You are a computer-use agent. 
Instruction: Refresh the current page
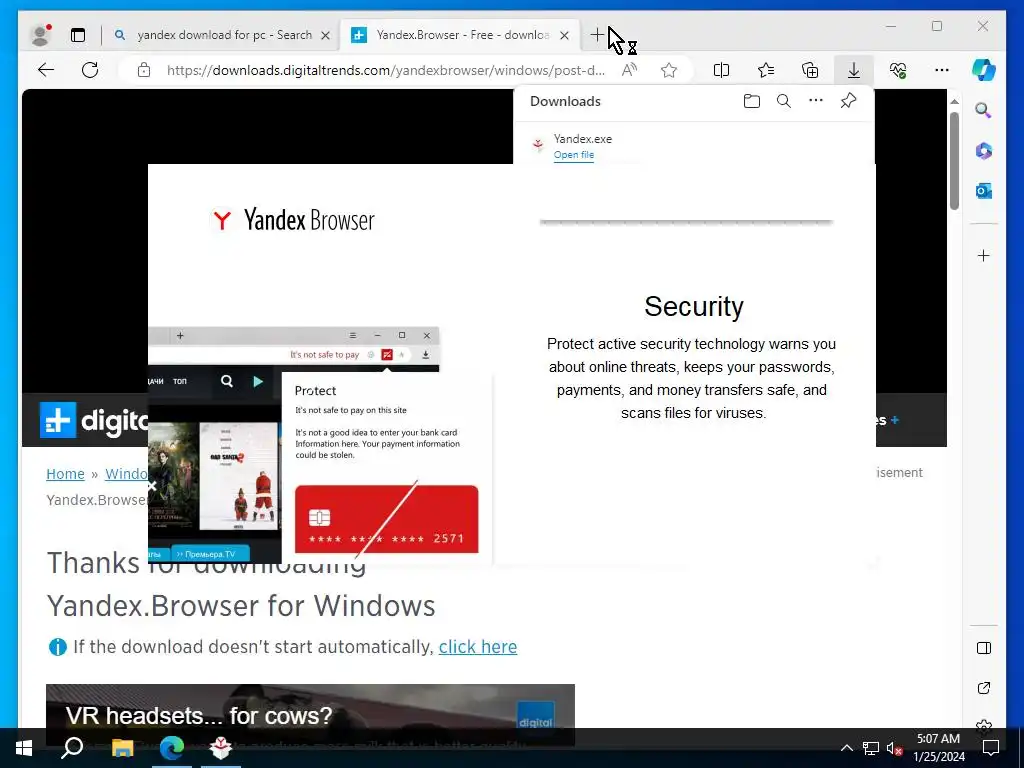(x=90, y=70)
